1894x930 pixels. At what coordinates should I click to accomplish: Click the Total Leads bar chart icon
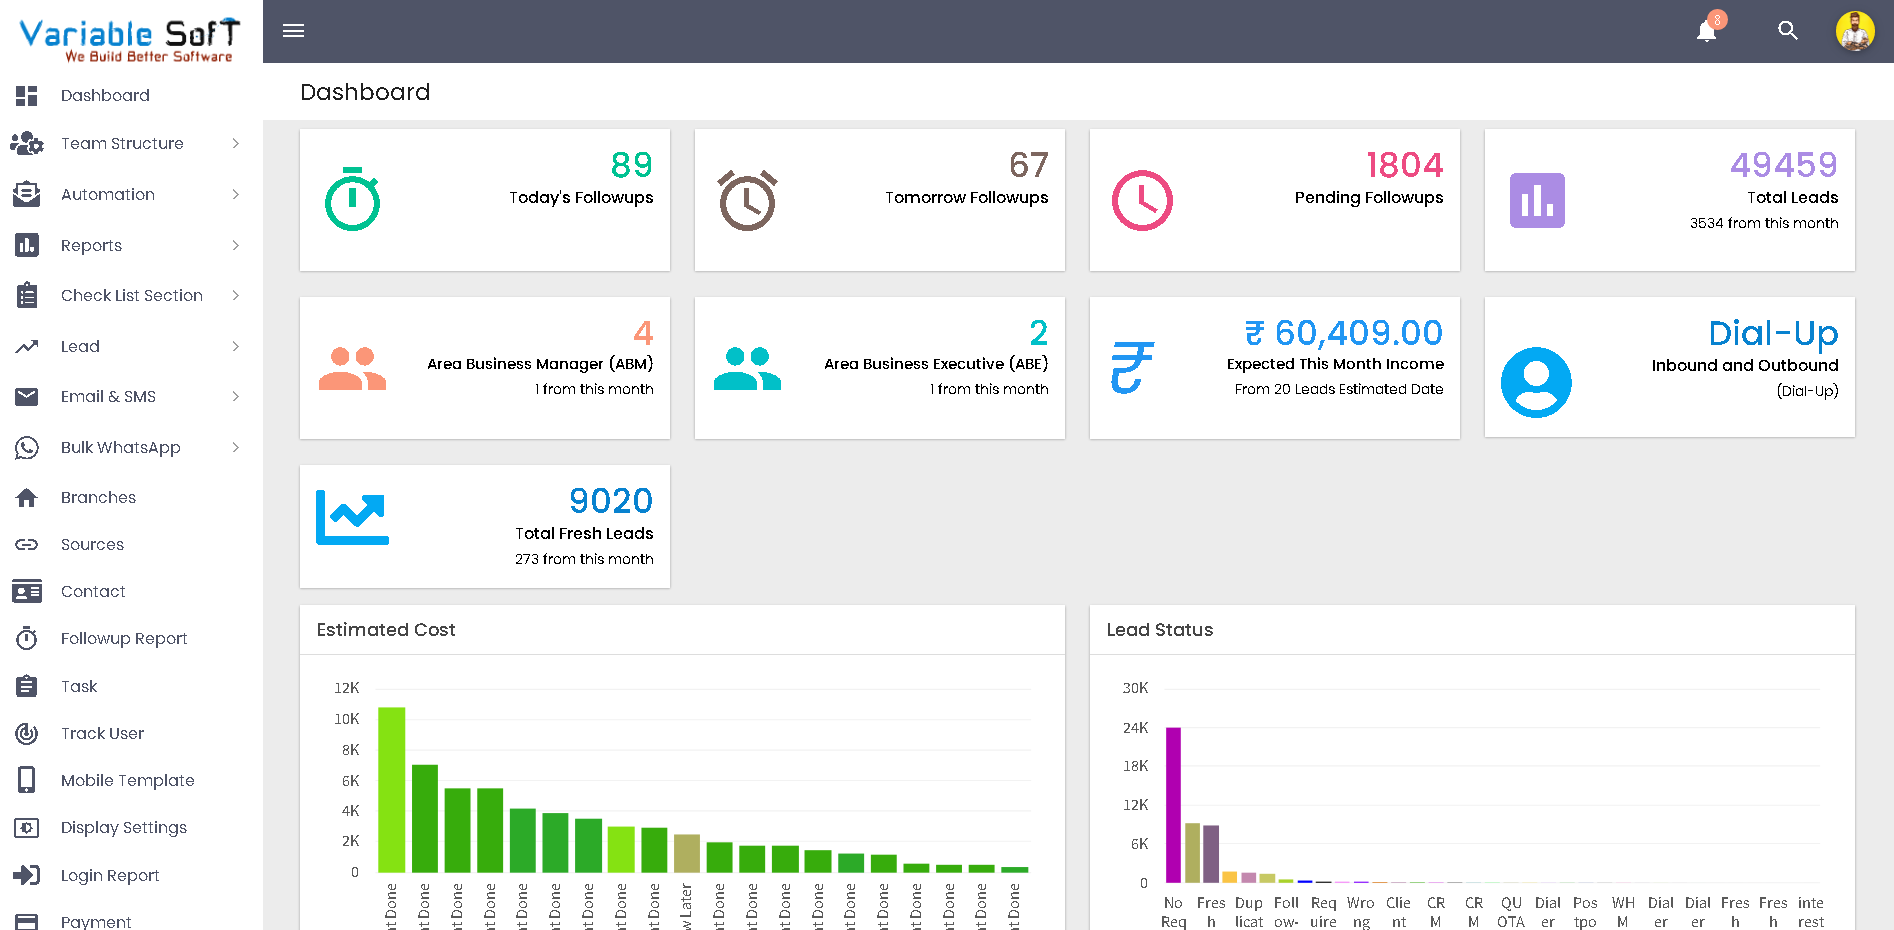pyautogui.click(x=1537, y=200)
